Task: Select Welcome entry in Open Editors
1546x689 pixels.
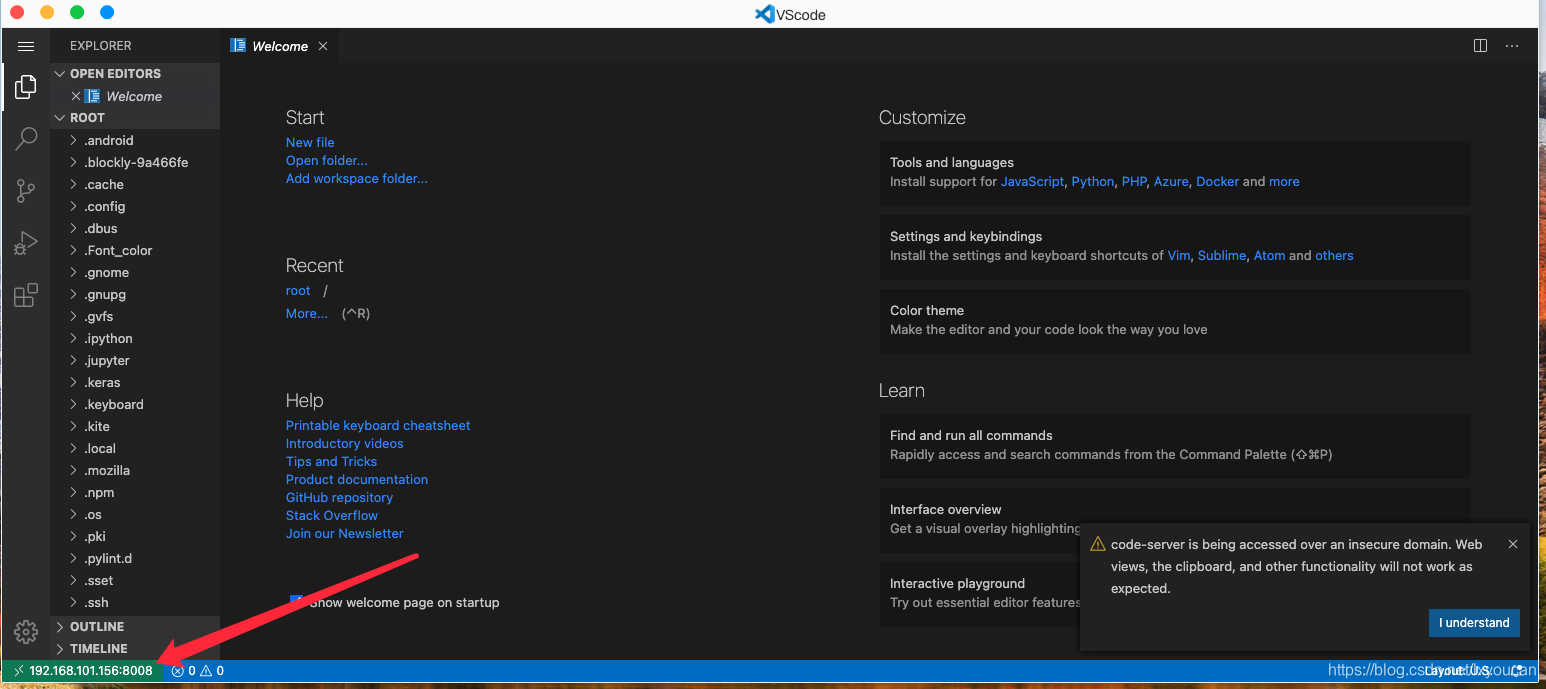Action: coord(134,96)
